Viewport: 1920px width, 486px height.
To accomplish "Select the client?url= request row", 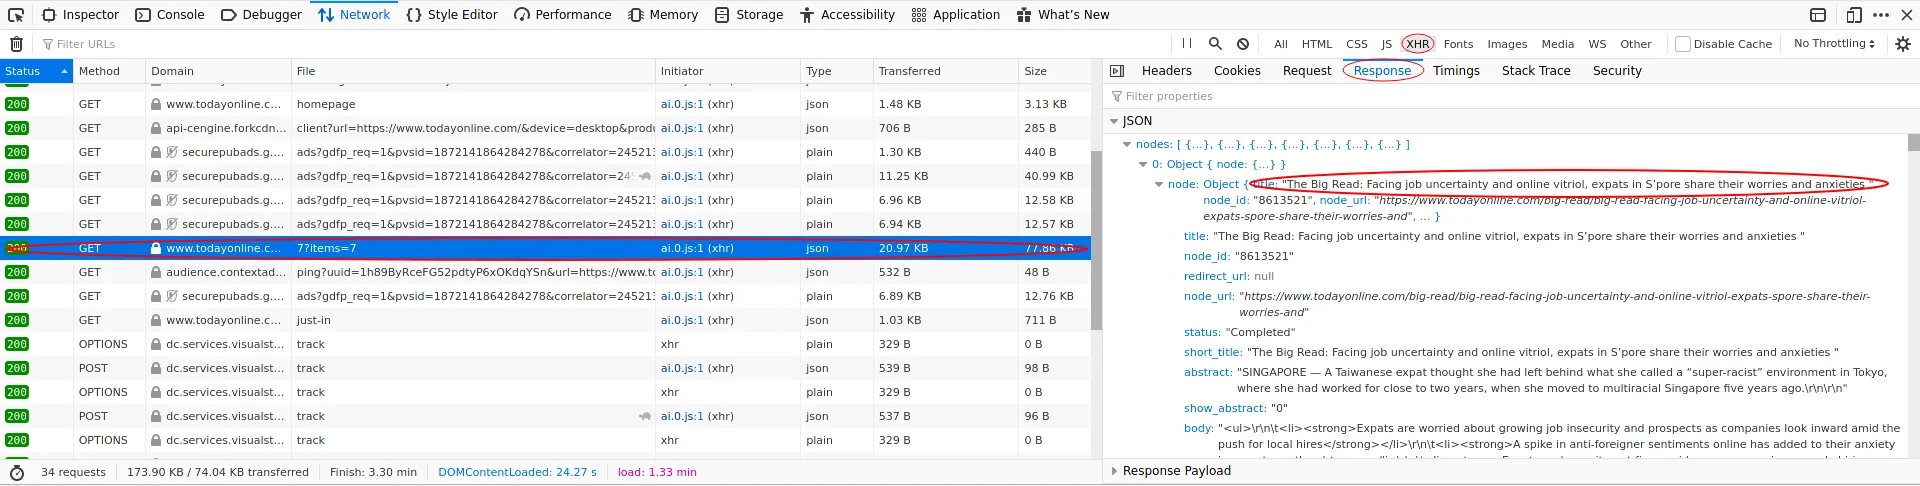I will [x=545, y=128].
